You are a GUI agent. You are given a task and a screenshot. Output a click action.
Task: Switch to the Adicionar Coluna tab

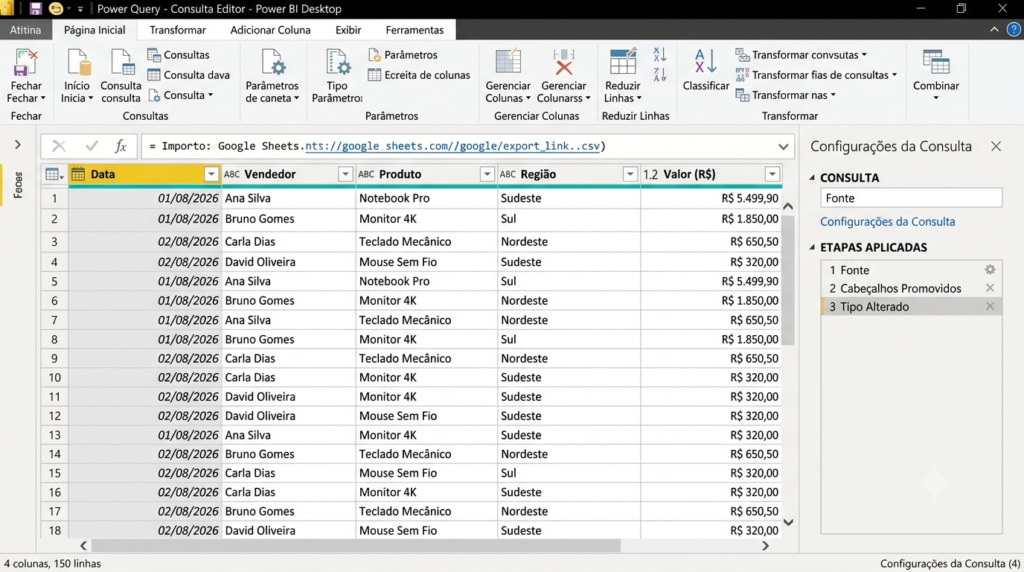coord(270,30)
